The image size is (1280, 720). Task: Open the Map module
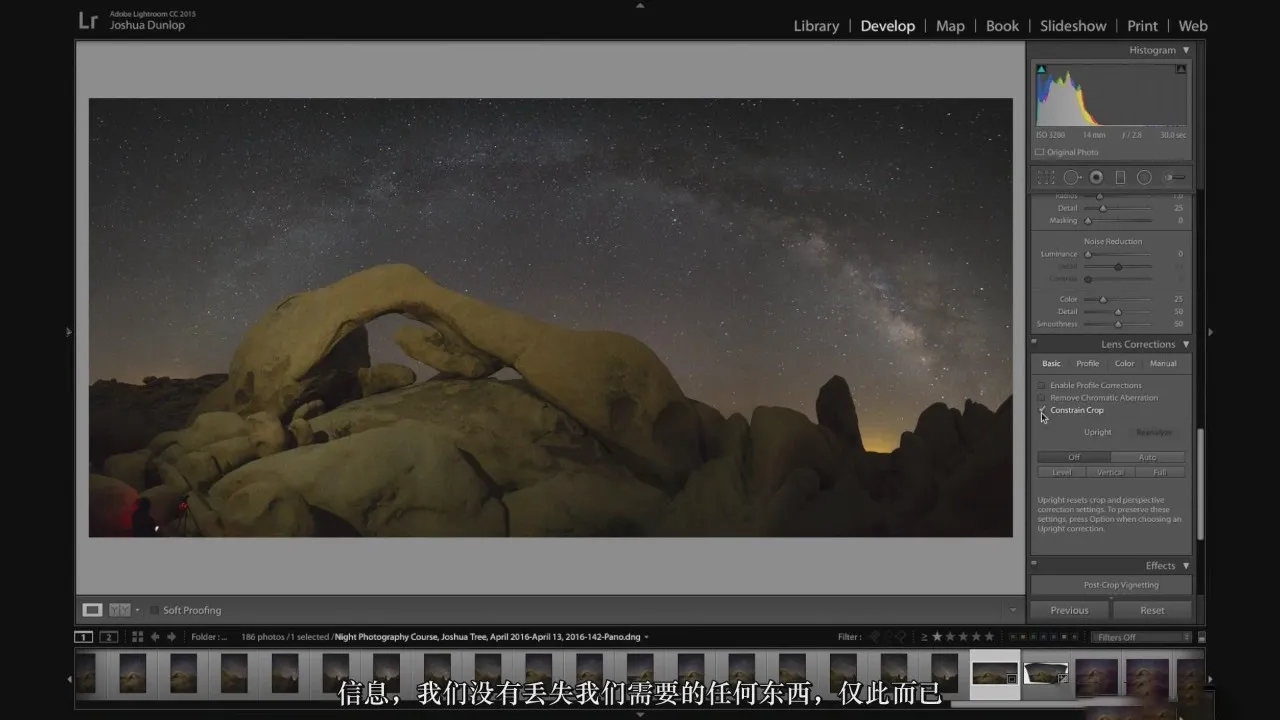pos(950,26)
